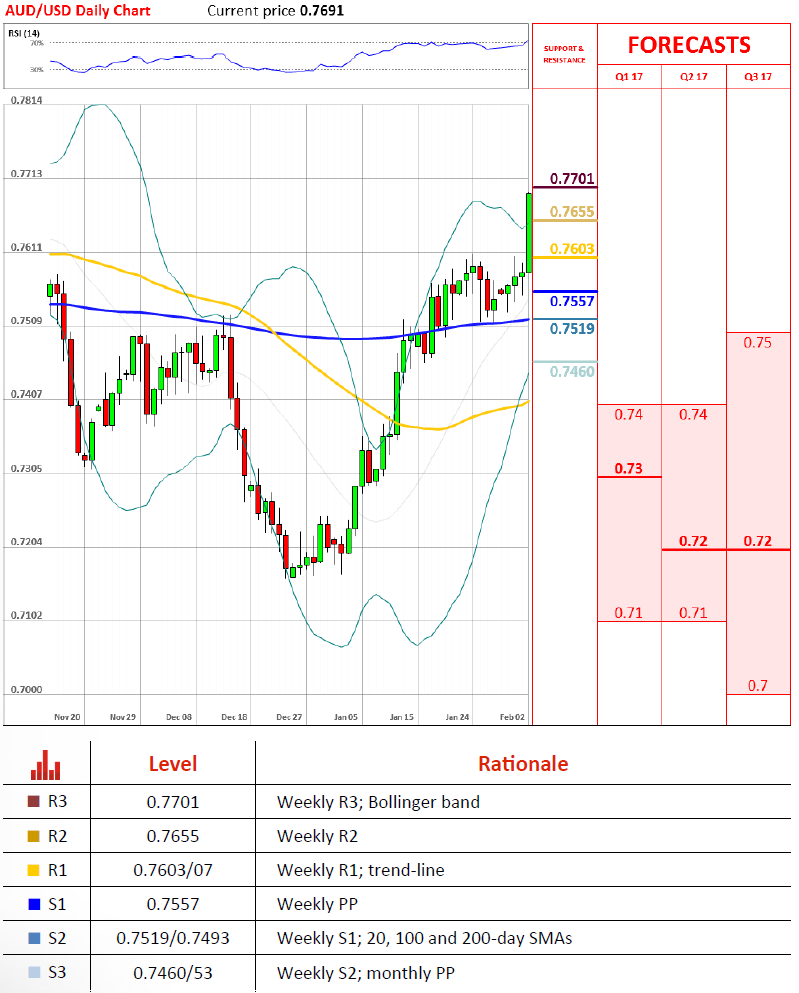Click the red bar-chart icon in table header
The image size is (799, 993).
point(45,765)
